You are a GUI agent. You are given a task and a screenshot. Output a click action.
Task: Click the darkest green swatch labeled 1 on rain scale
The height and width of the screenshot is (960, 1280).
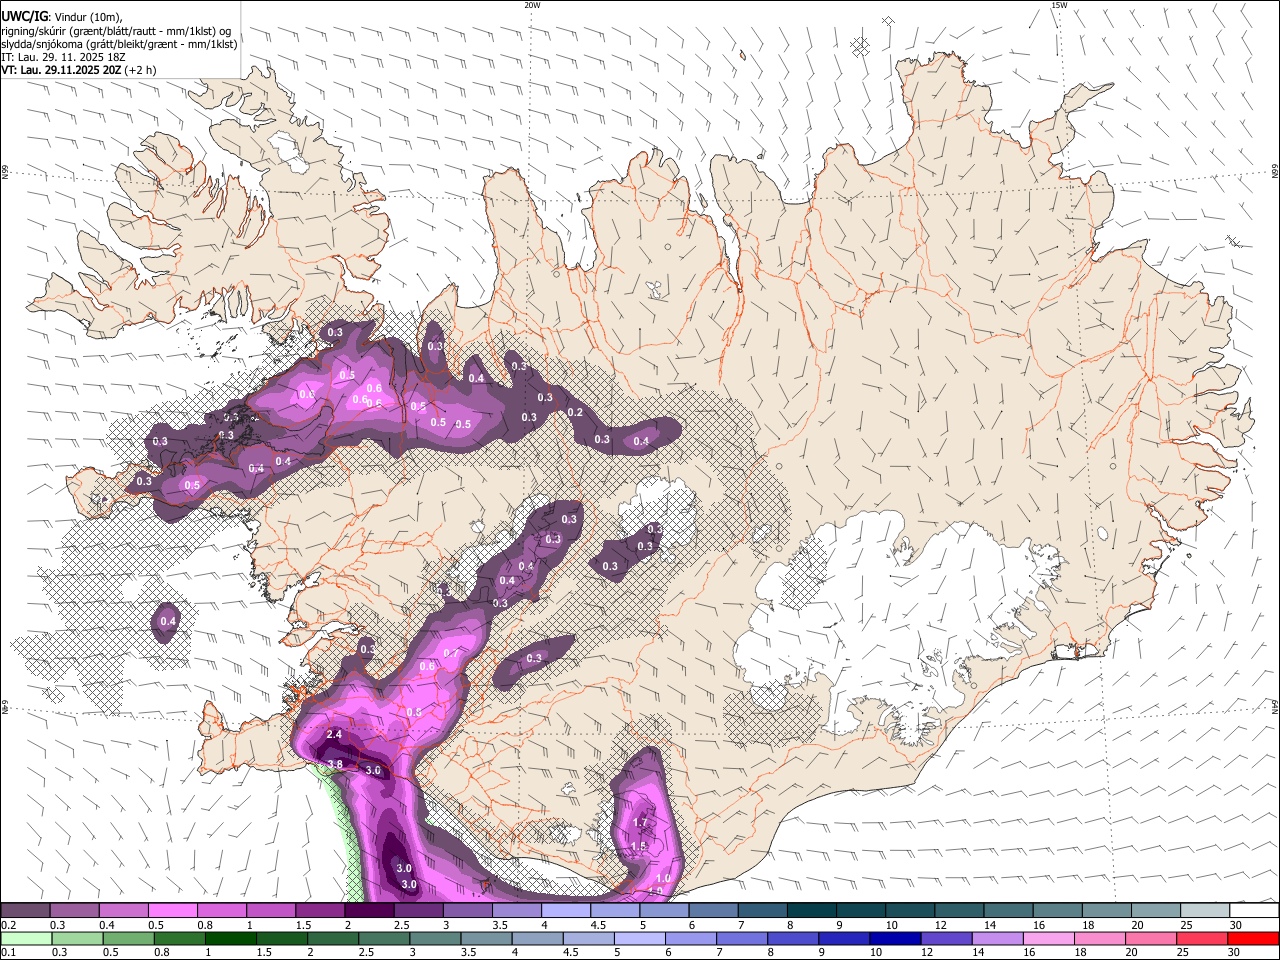[230, 938]
